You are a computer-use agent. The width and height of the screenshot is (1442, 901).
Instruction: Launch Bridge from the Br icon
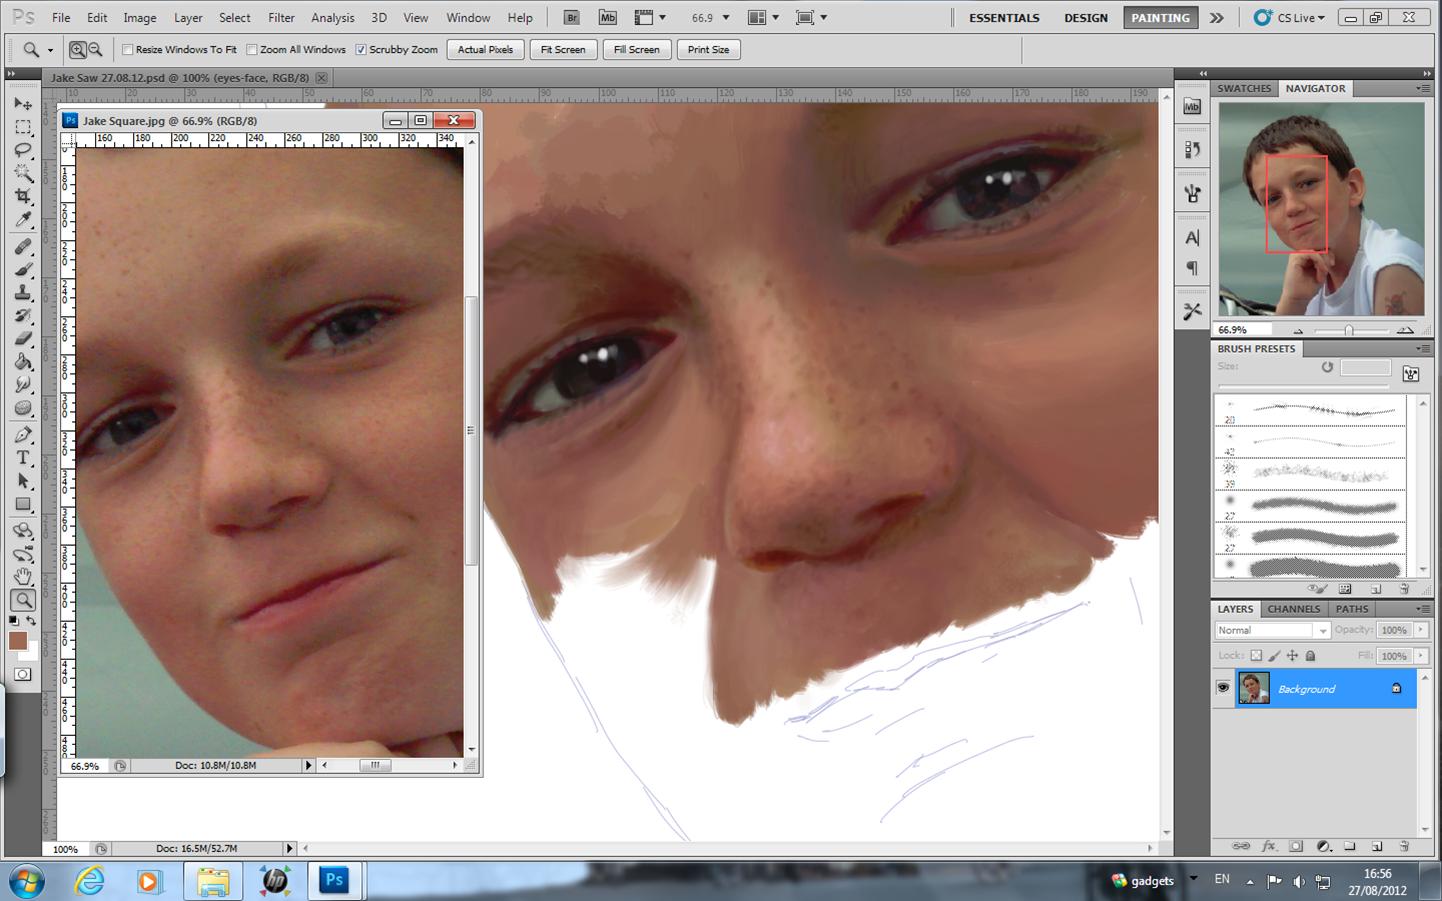(571, 18)
